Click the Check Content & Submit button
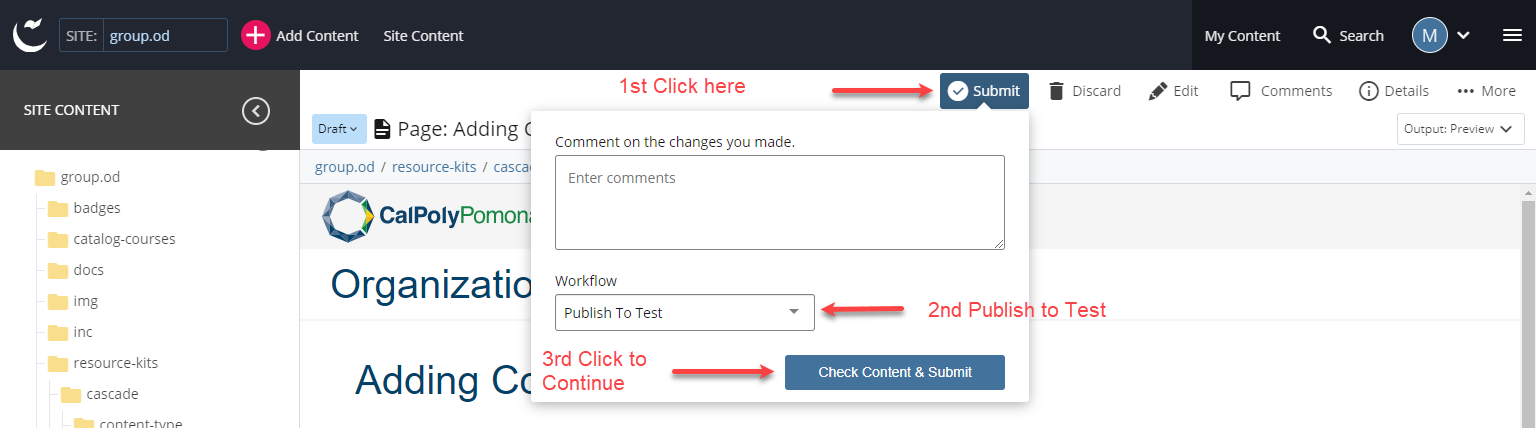The width and height of the screenshot is (1536, 428). [894, 372]
